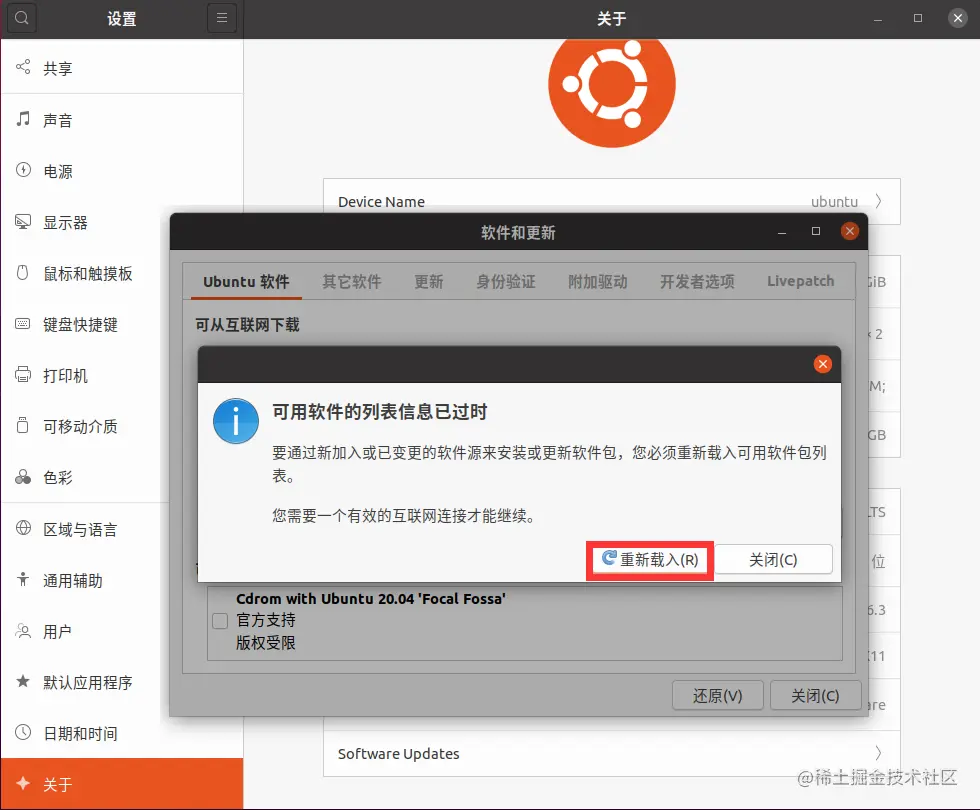This screenshot has height=810, width=980.
Task: Expand the Software Updates row chevron
Action: pos(878,753)
